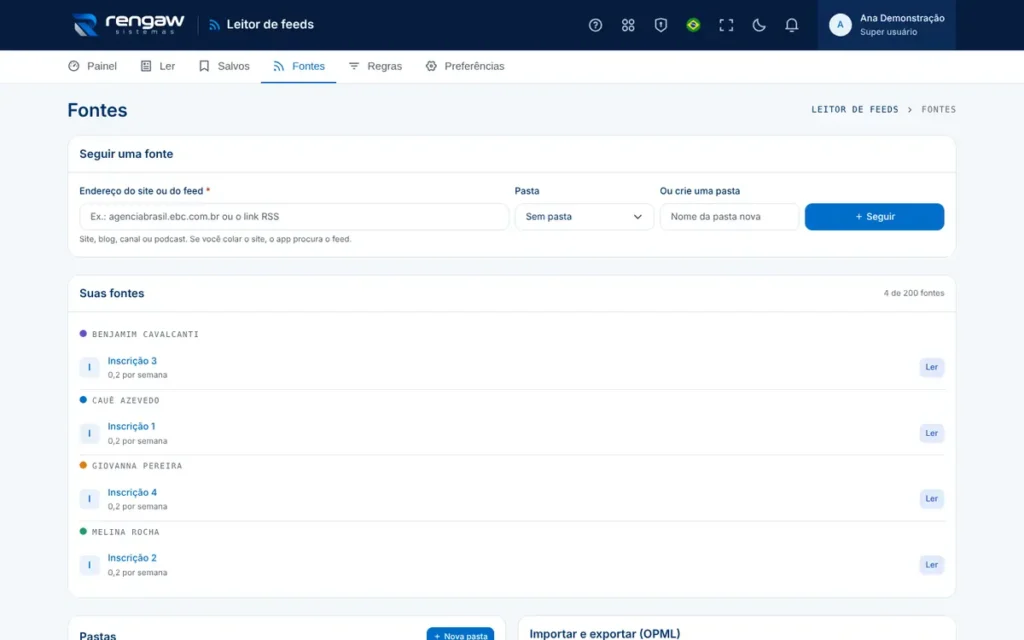1024x640 pixels.
Task: Enter fullscreen with the expand icon
Action: click(726, 25)
